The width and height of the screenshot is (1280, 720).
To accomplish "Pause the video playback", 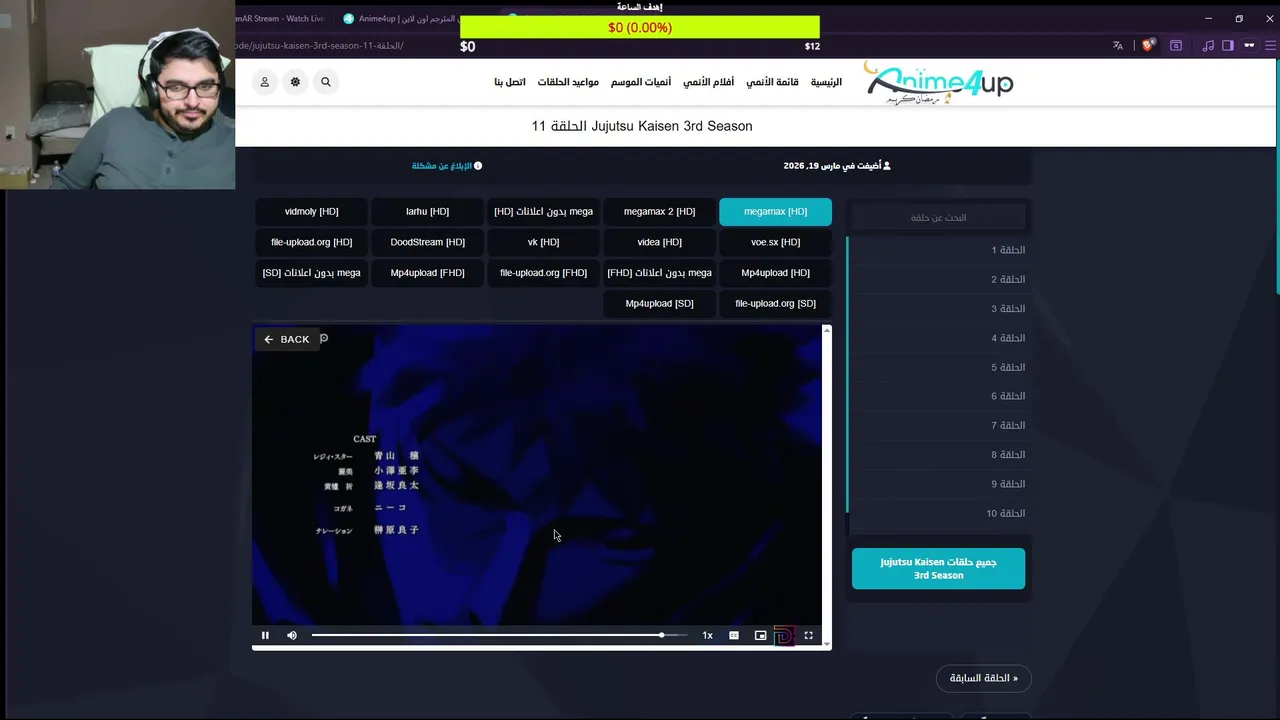I will click(x=265, y=635).
